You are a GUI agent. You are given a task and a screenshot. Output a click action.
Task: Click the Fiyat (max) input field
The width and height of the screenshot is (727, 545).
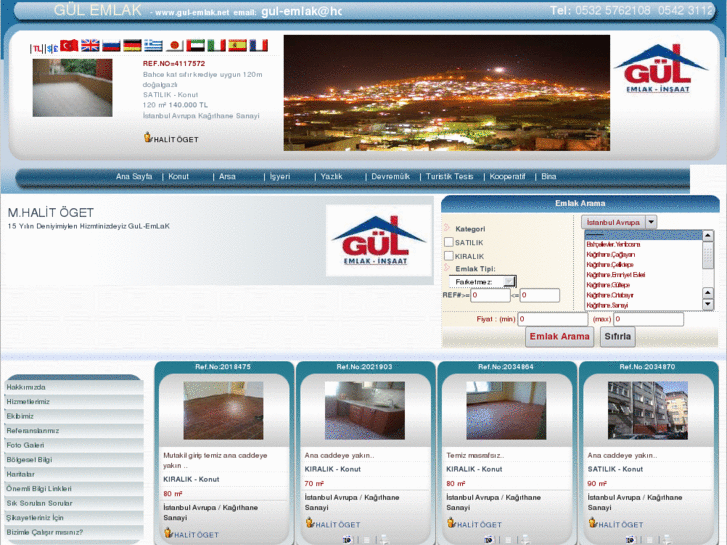[x=648, y=319]
